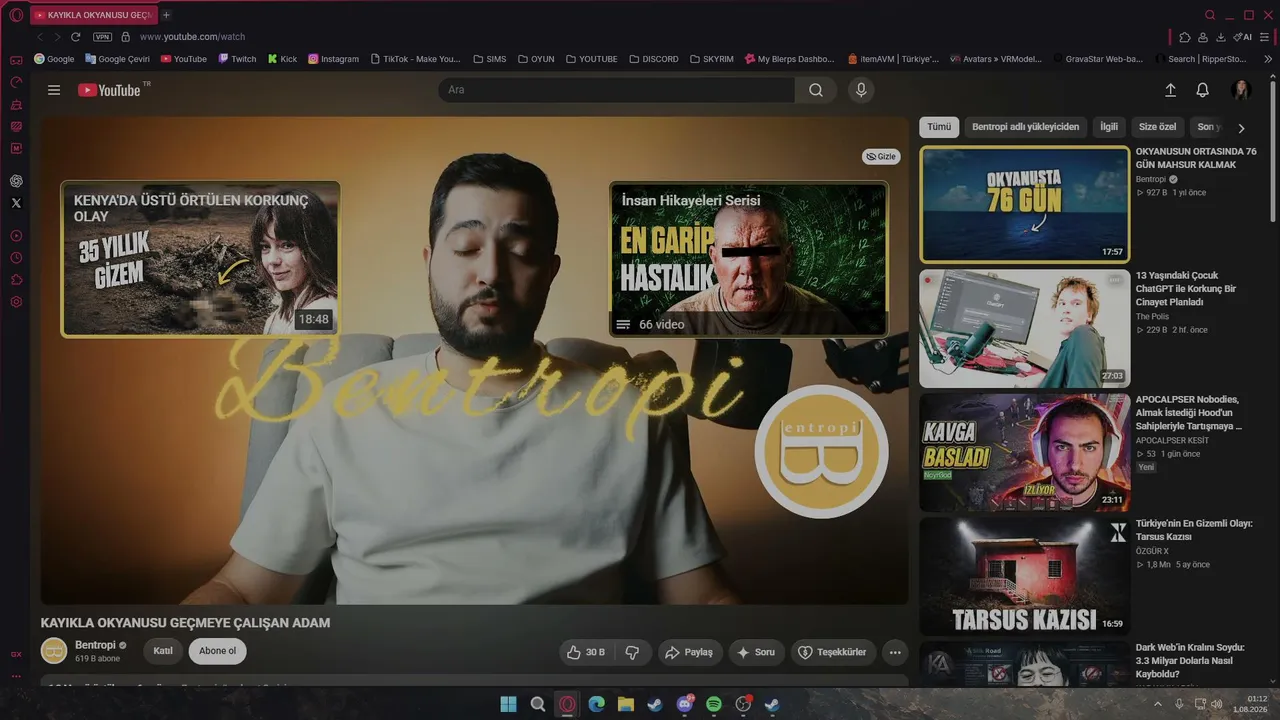Start voice search with the microphone

[861, 90]
